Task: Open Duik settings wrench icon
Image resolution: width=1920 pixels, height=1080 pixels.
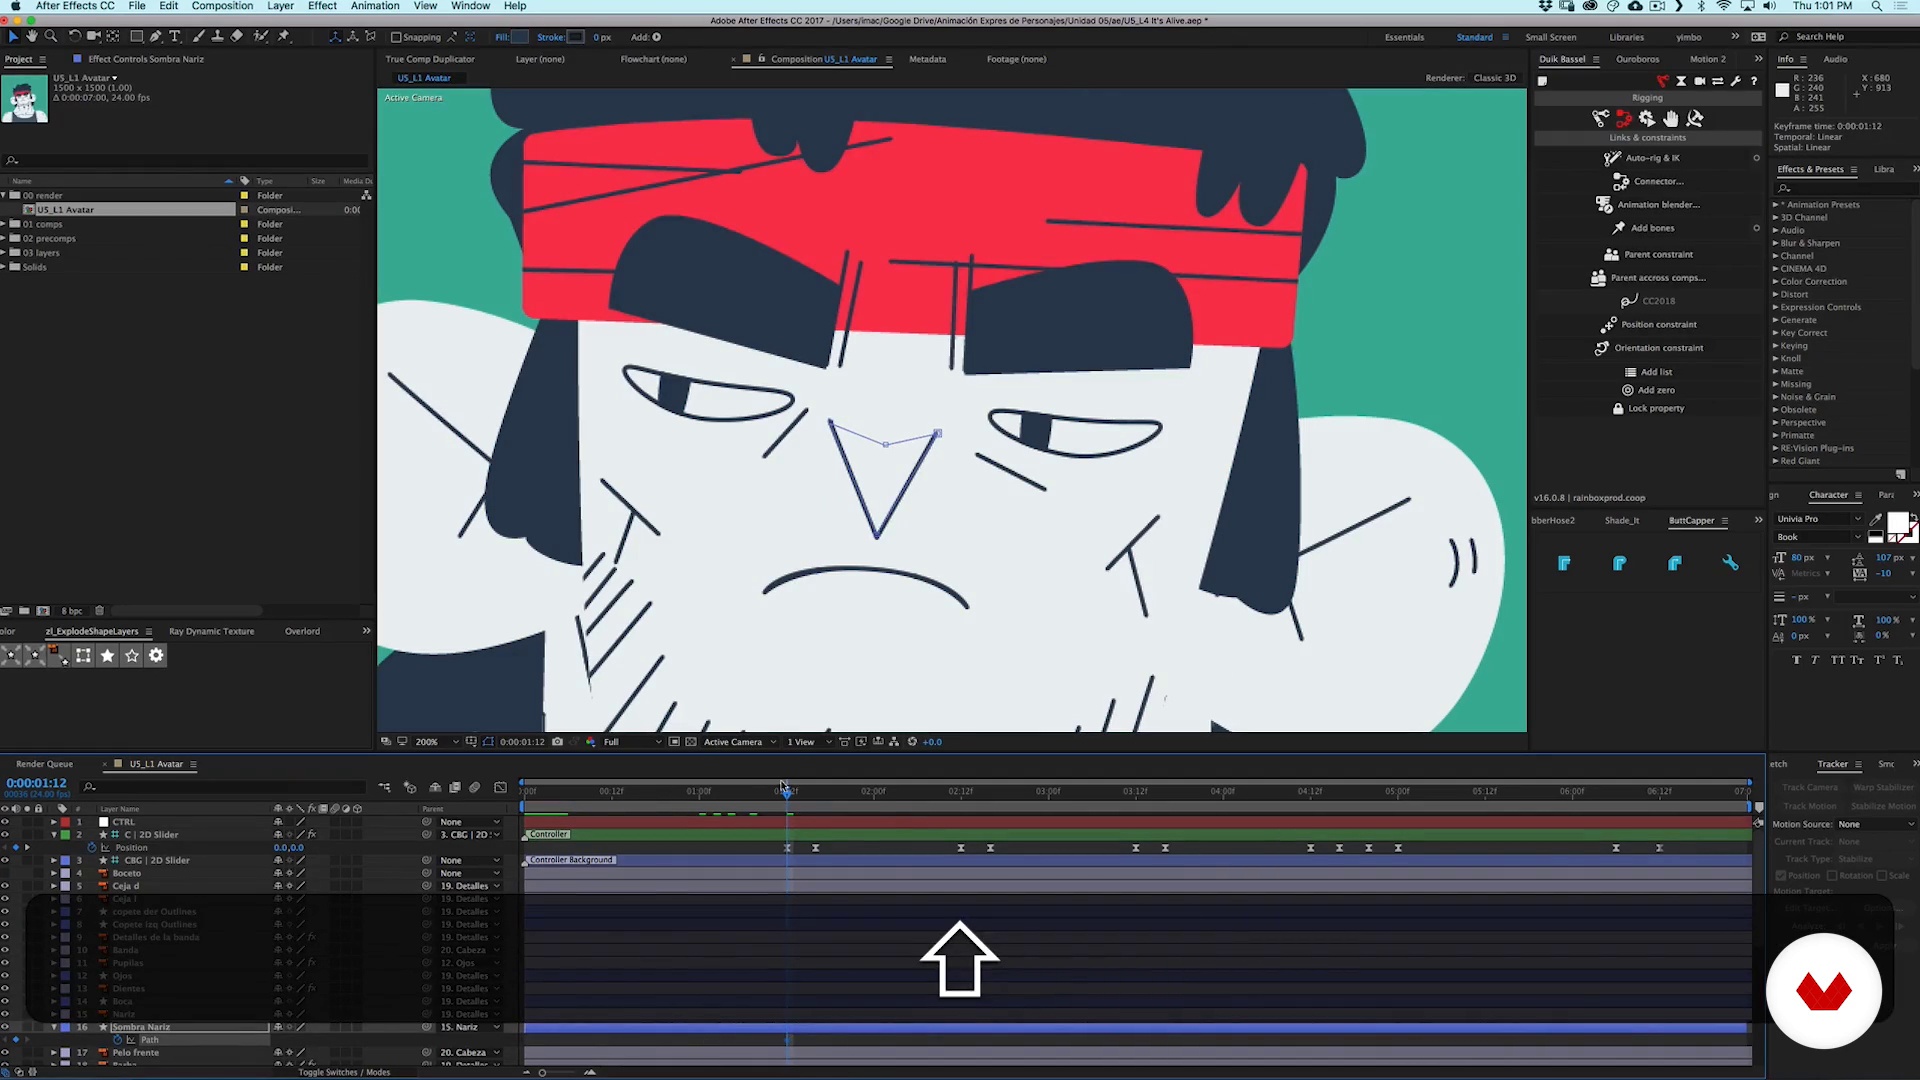Action: click(x=1736, y=81)
